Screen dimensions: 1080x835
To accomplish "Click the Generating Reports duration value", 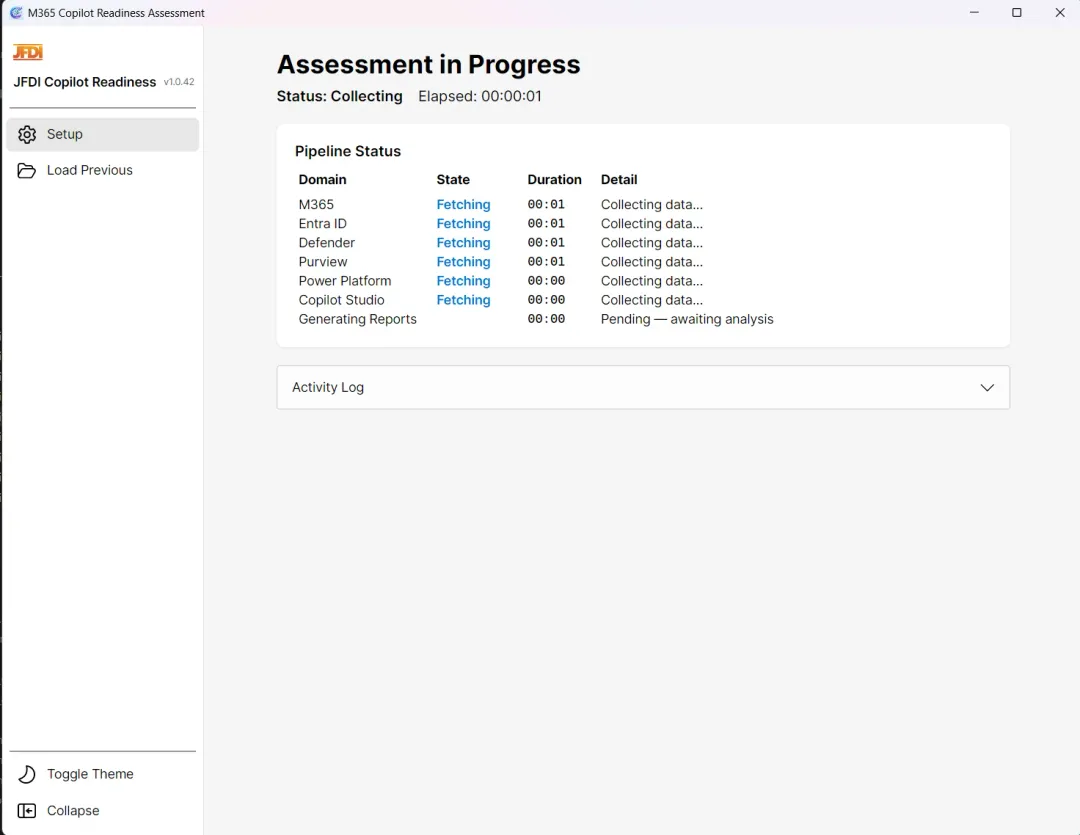I will click(x=546, y=319).
